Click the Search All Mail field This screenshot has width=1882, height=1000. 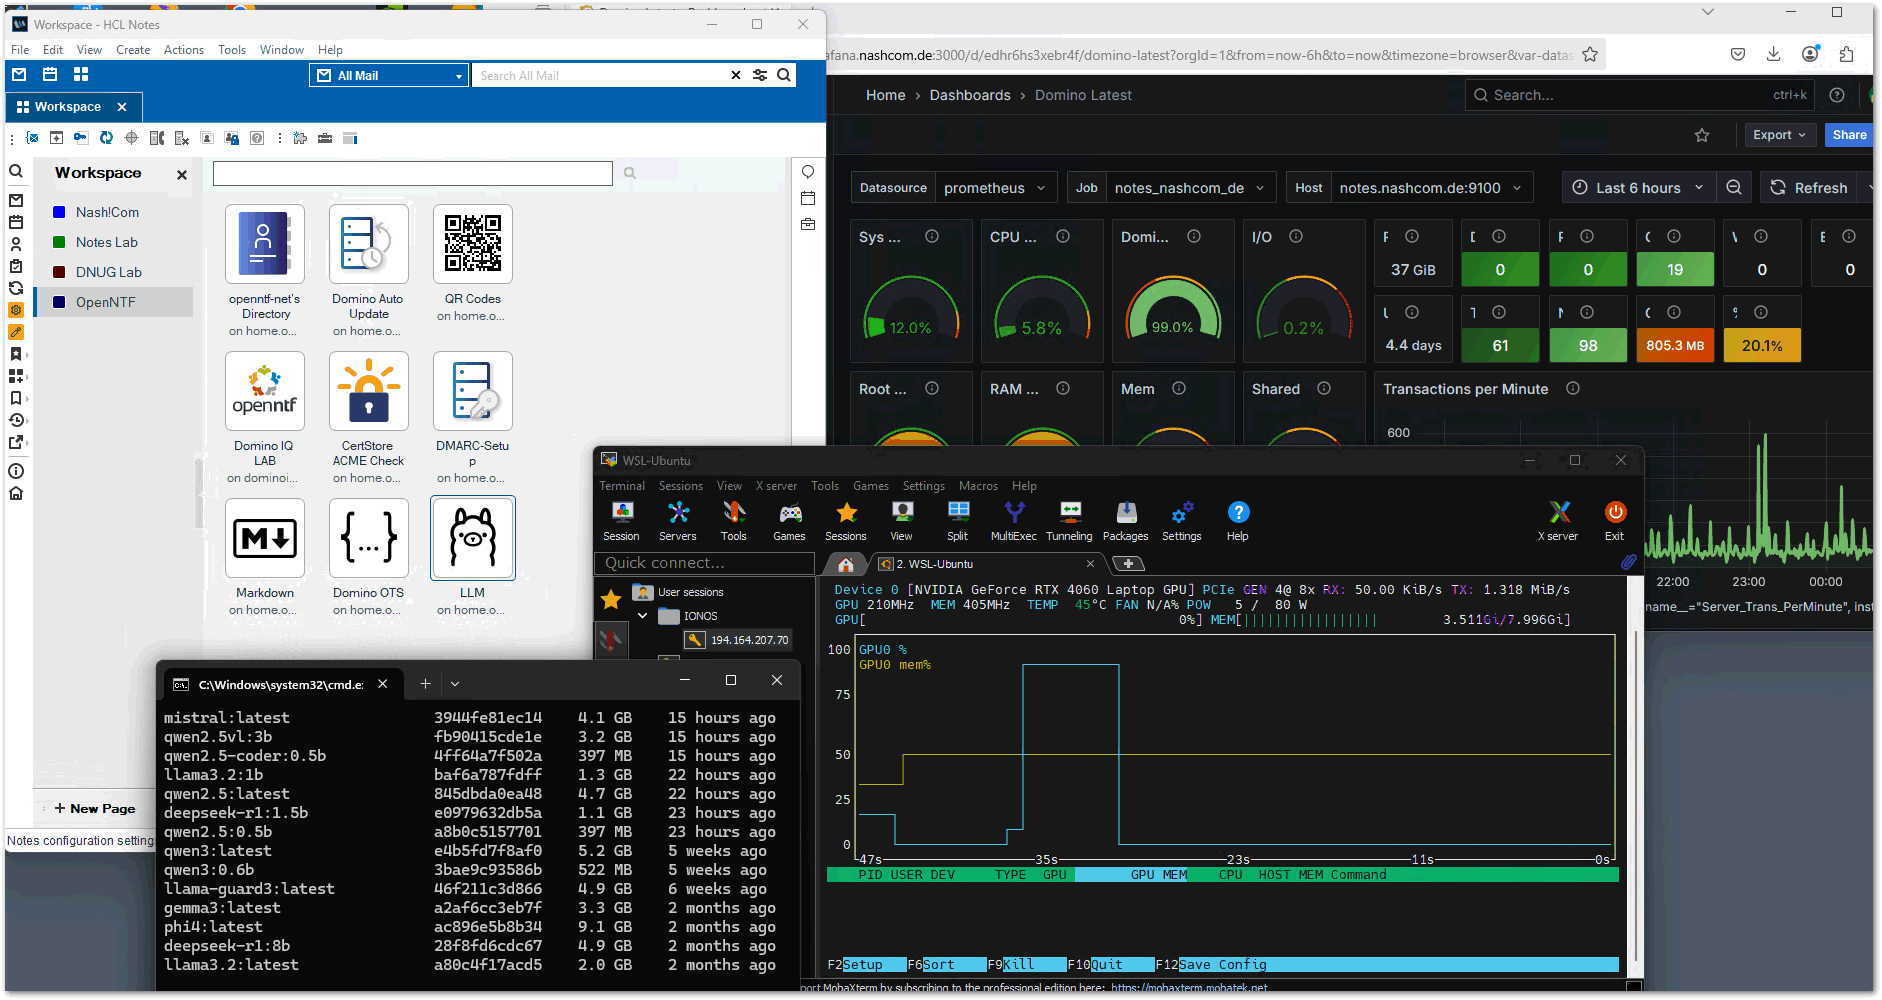tap(600, 75)
